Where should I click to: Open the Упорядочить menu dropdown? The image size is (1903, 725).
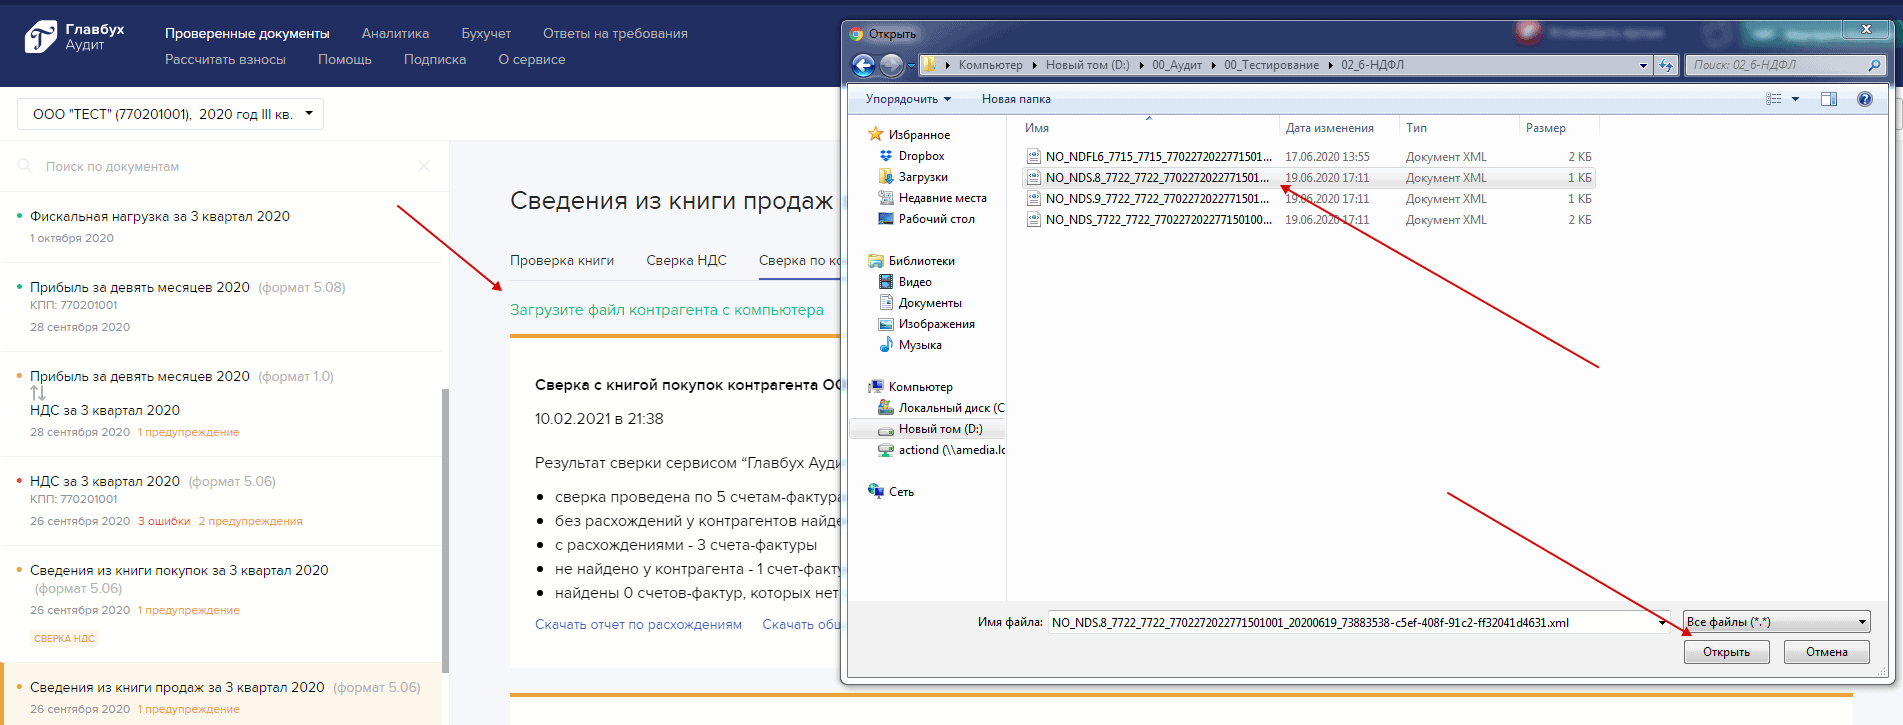point(908,99)
